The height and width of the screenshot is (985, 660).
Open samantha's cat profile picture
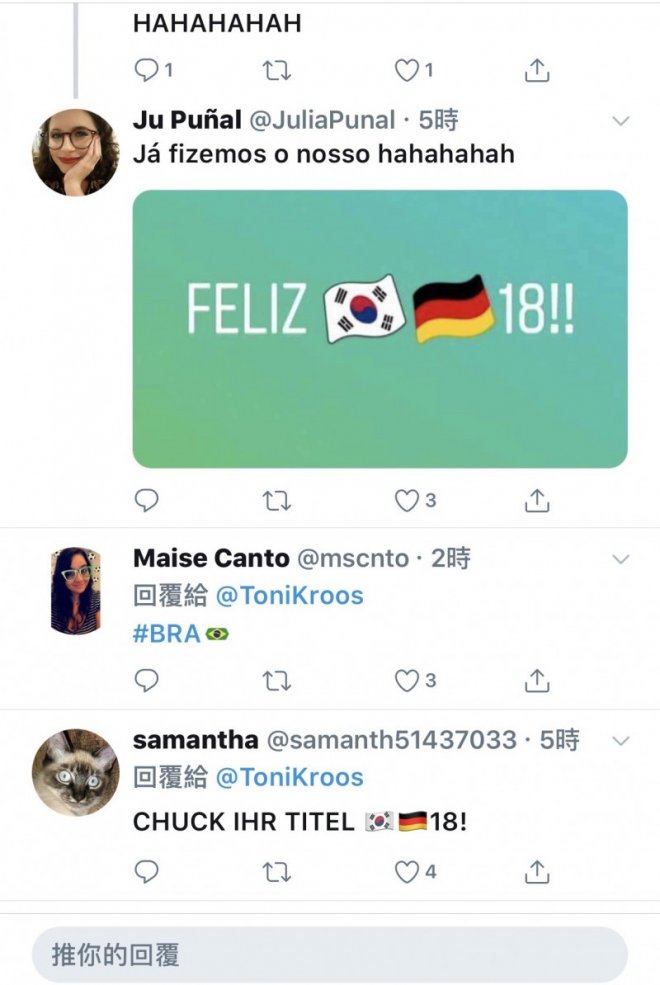pos(76,771)
